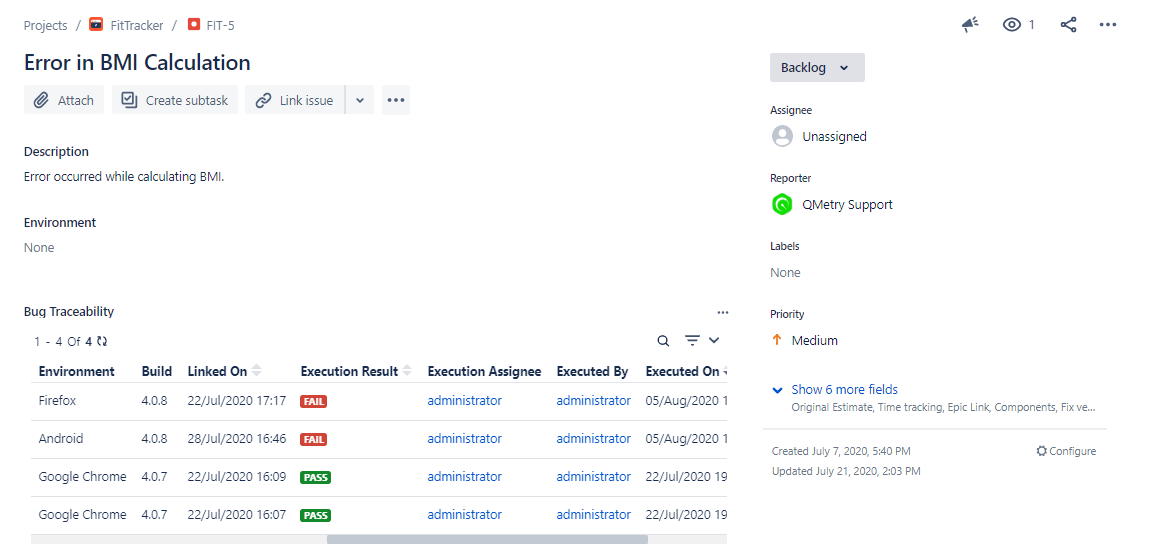Click Executed By administrator in Firefox row
Viewport: 1157px width, 551px height.
point(593,401)
